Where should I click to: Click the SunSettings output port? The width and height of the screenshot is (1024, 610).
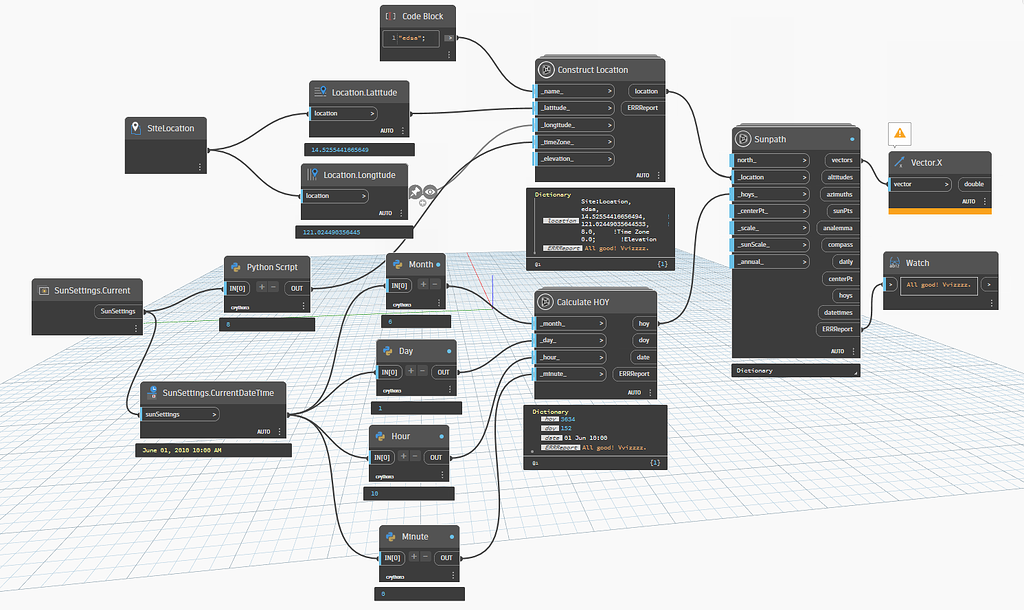[118, 312]
